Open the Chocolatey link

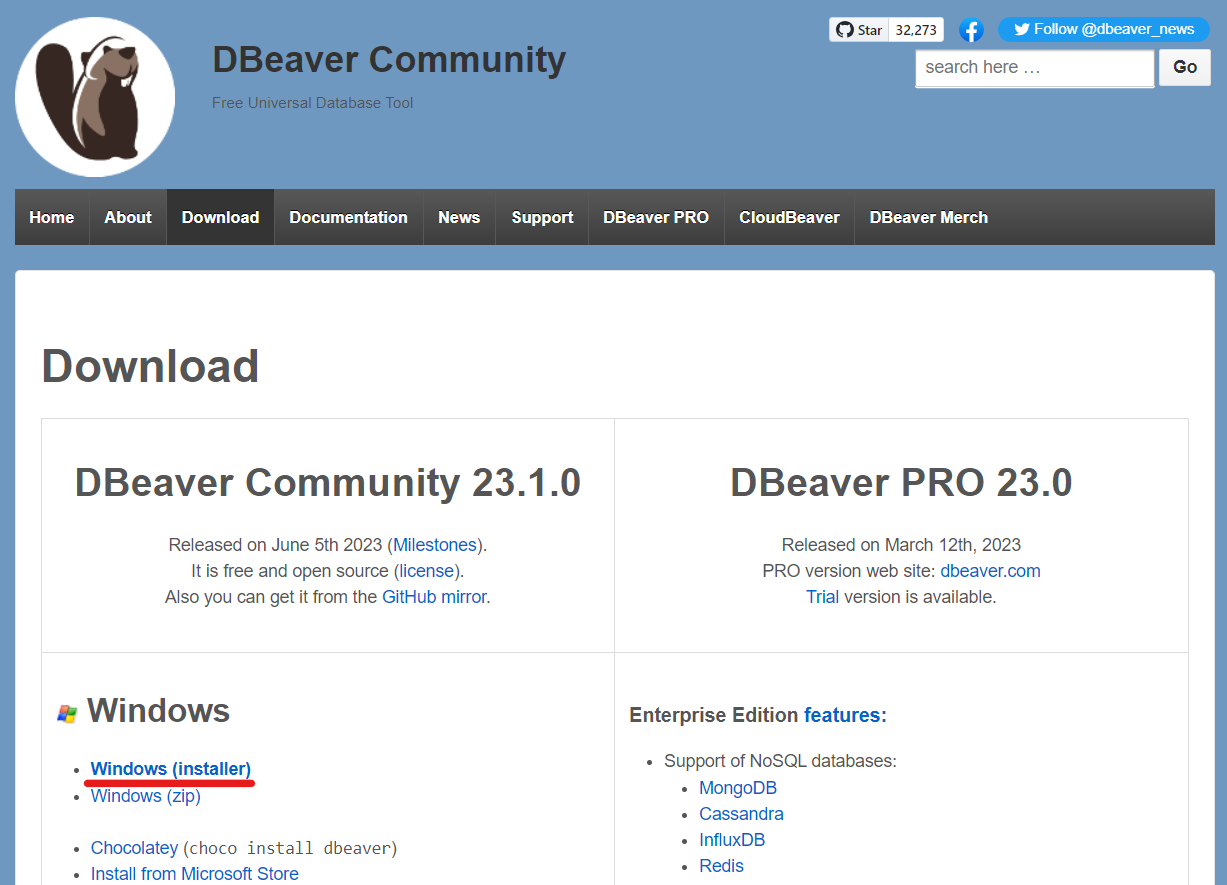134,848
